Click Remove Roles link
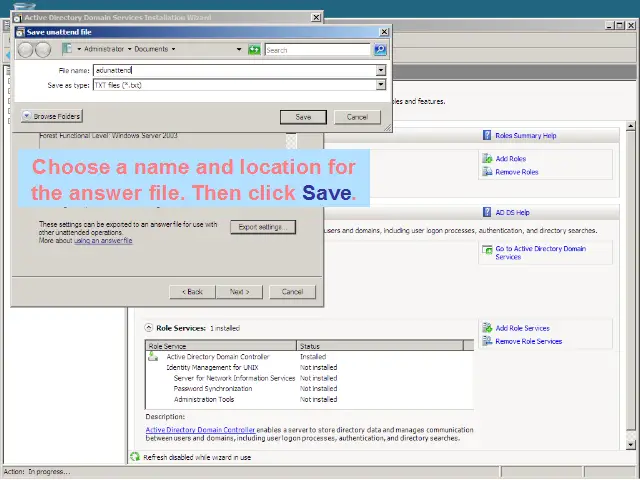640x480 pixels. [517, 172]
